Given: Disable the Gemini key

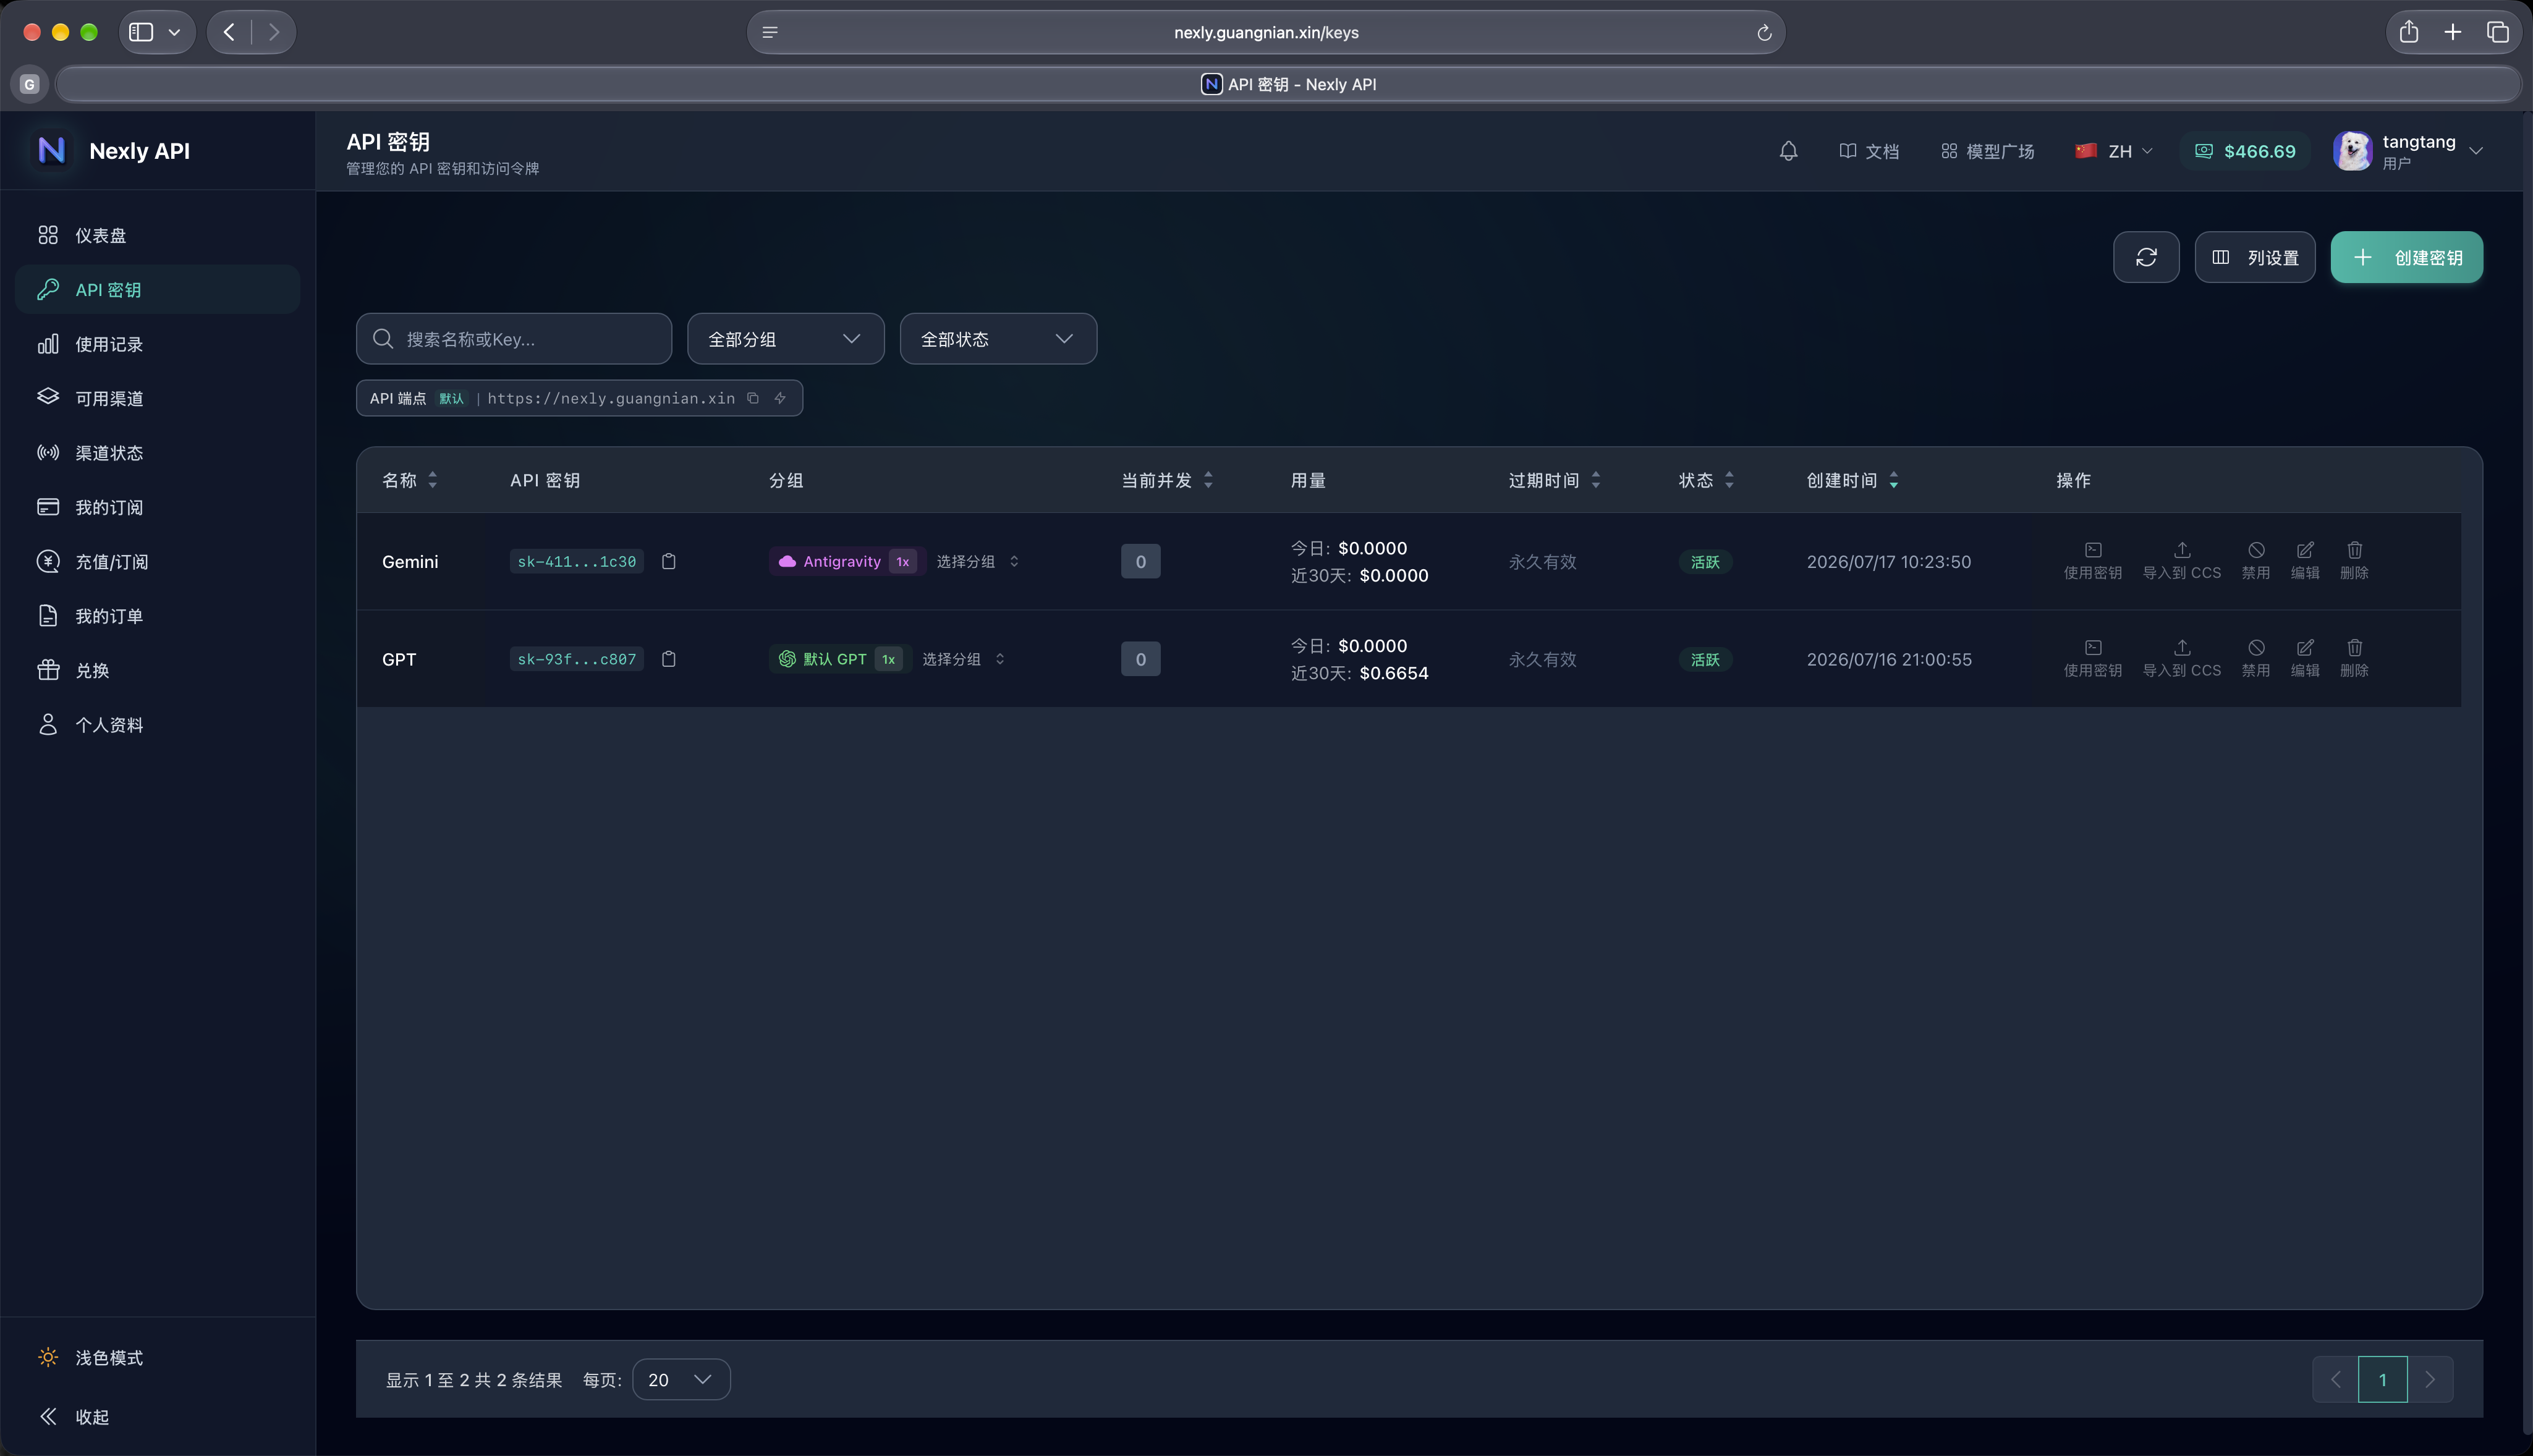Looking at the screenshot, I should [x=2256, y=560].
